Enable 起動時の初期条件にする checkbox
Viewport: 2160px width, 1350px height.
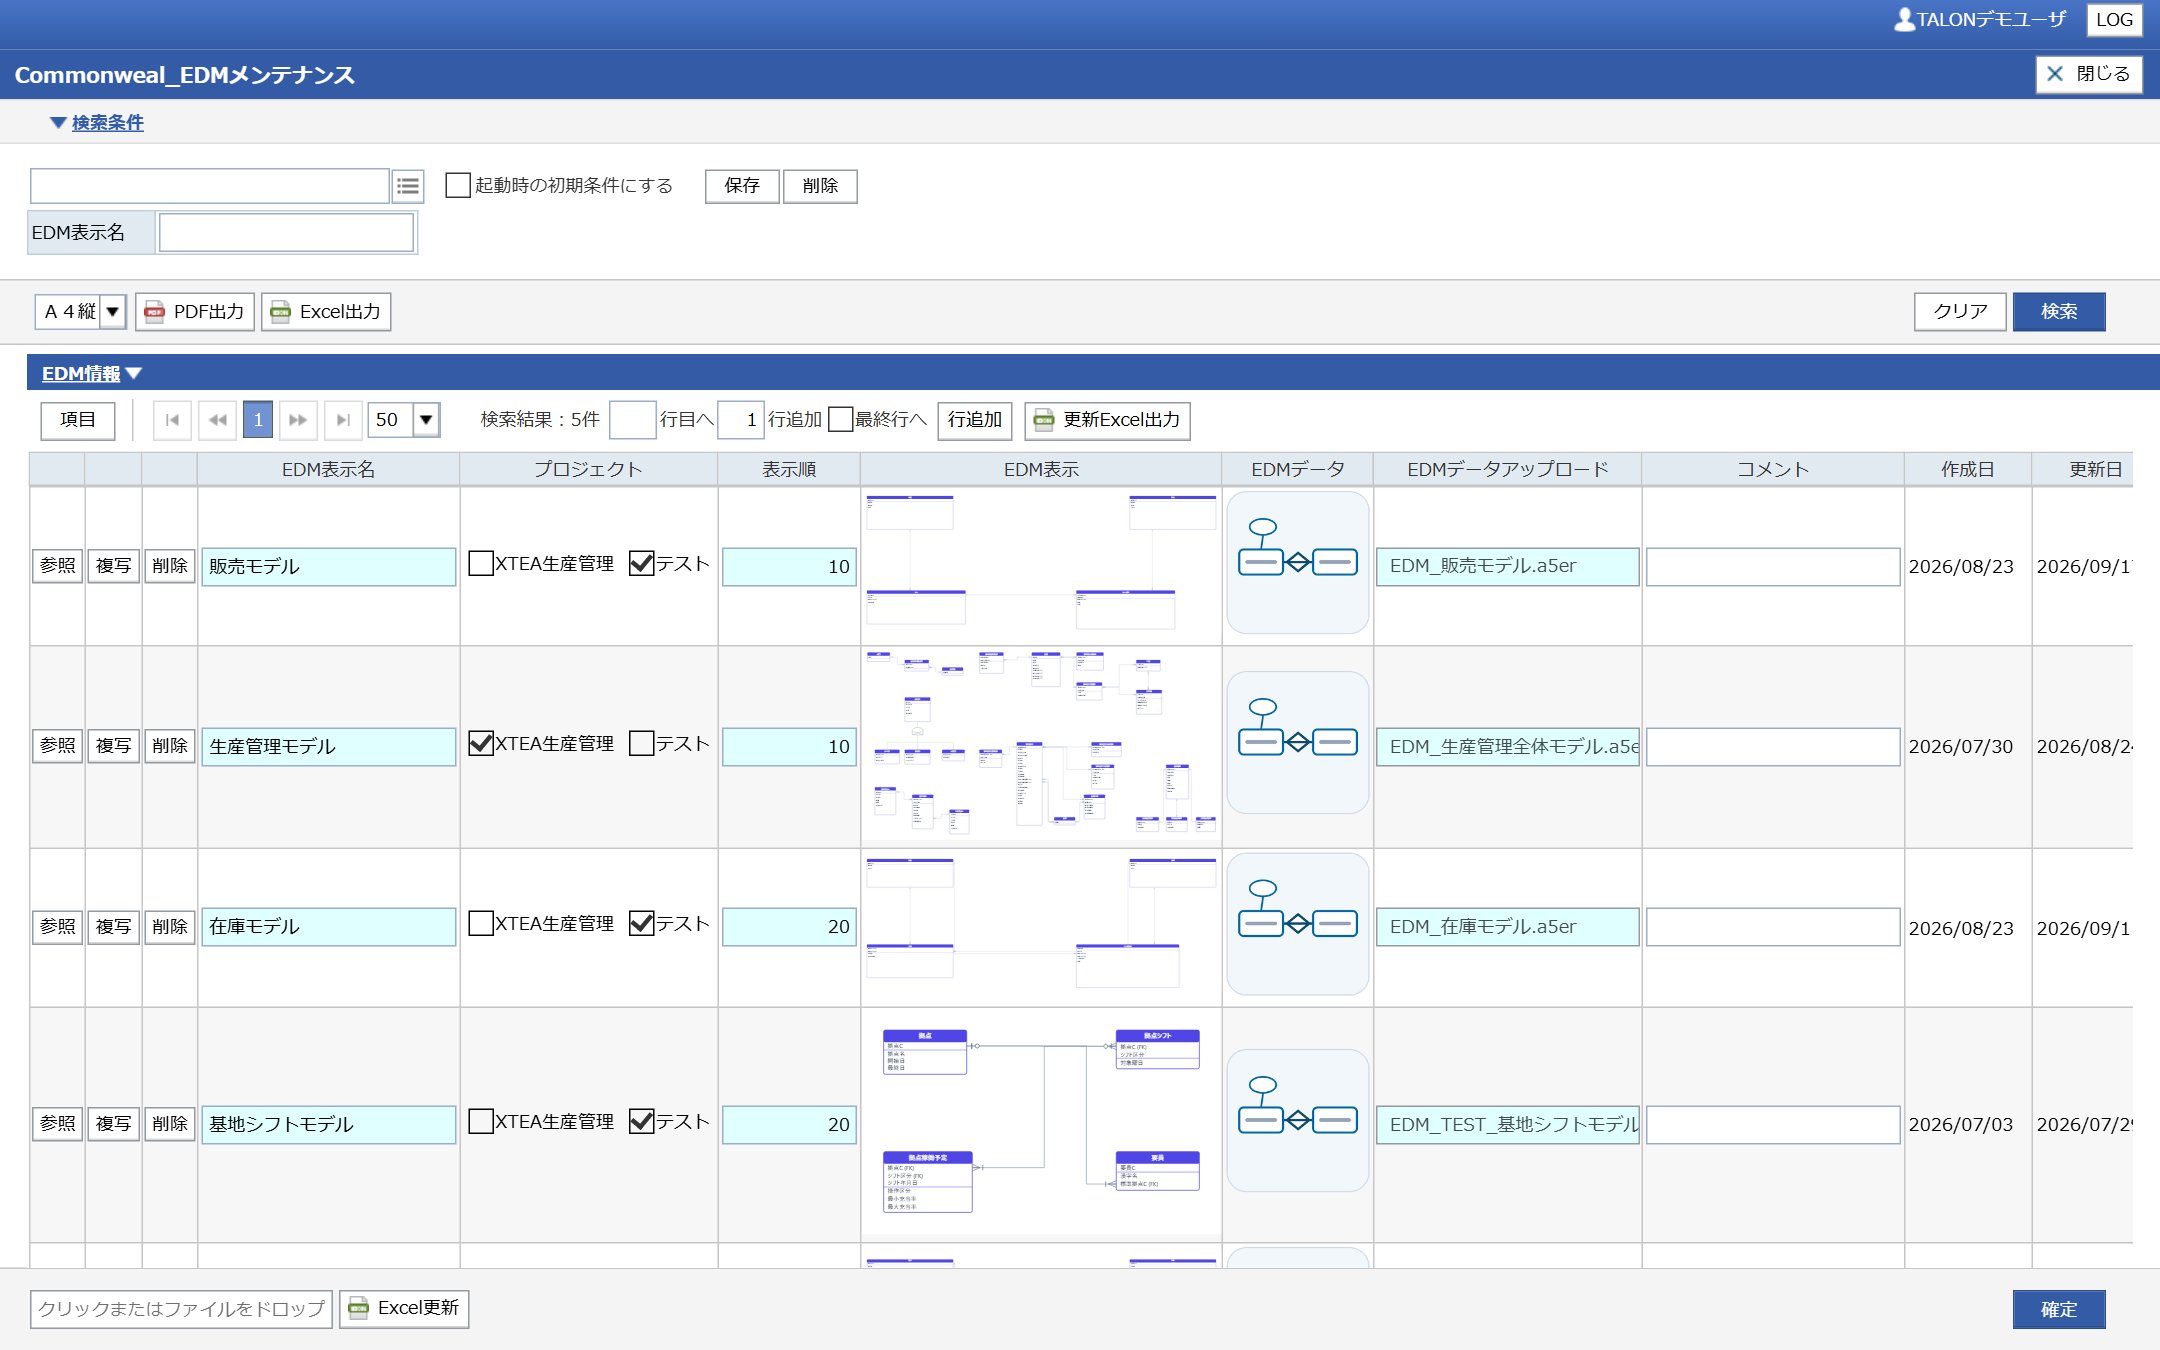(458, 186)
